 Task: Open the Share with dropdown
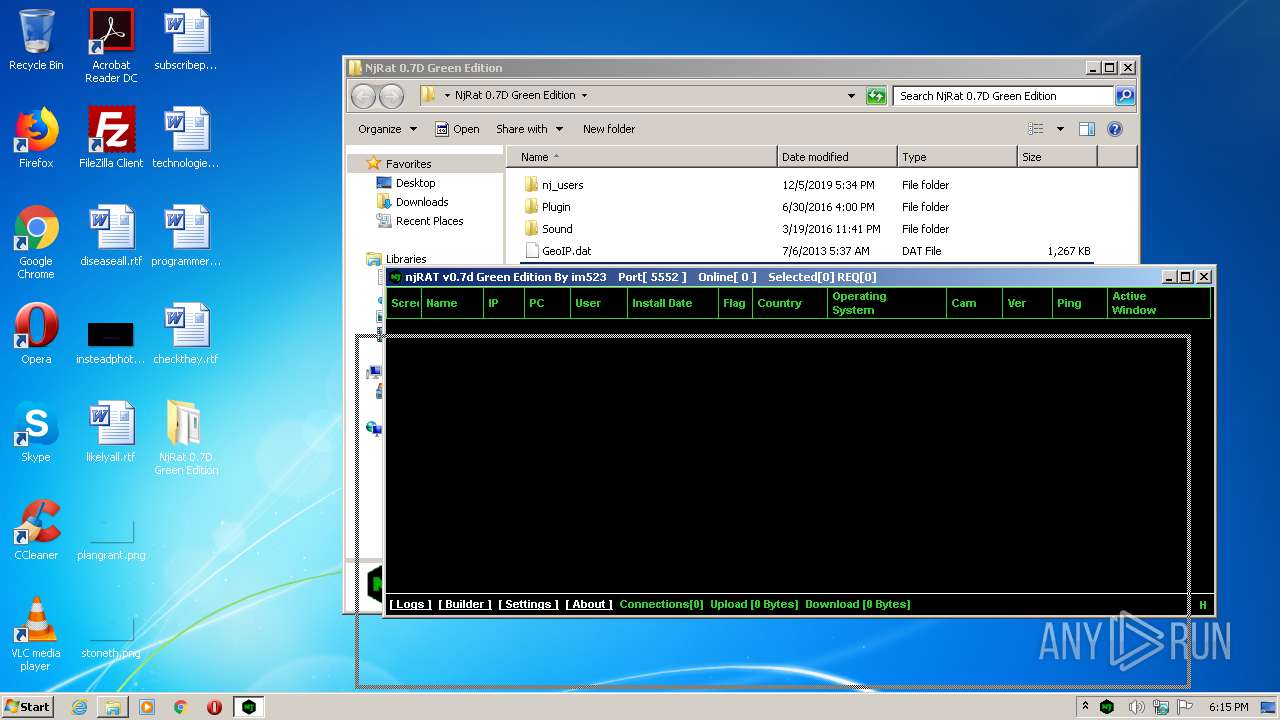click(529, 129)
